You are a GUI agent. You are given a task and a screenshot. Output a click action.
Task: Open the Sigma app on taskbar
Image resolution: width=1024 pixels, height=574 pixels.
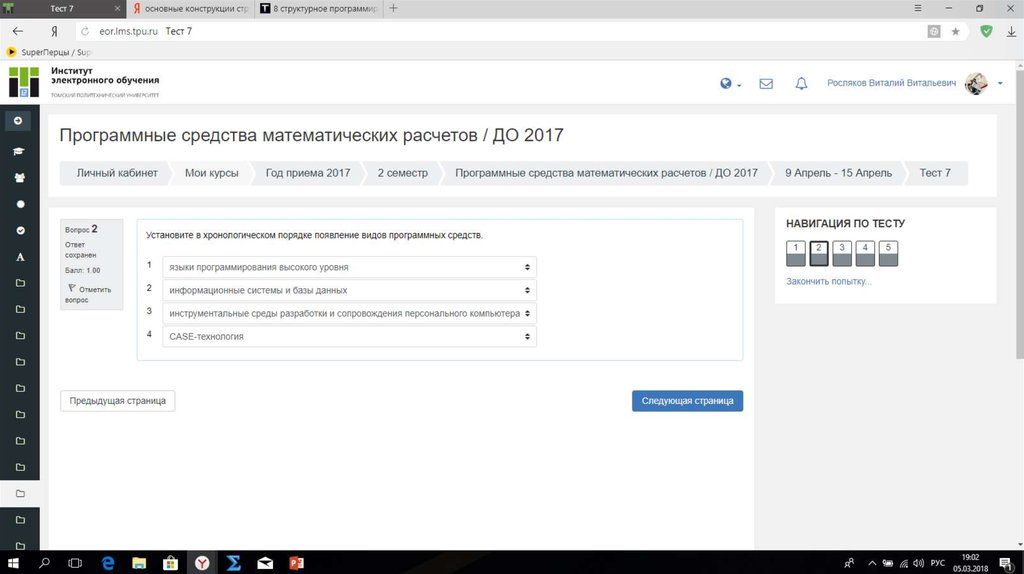(233, 563)
